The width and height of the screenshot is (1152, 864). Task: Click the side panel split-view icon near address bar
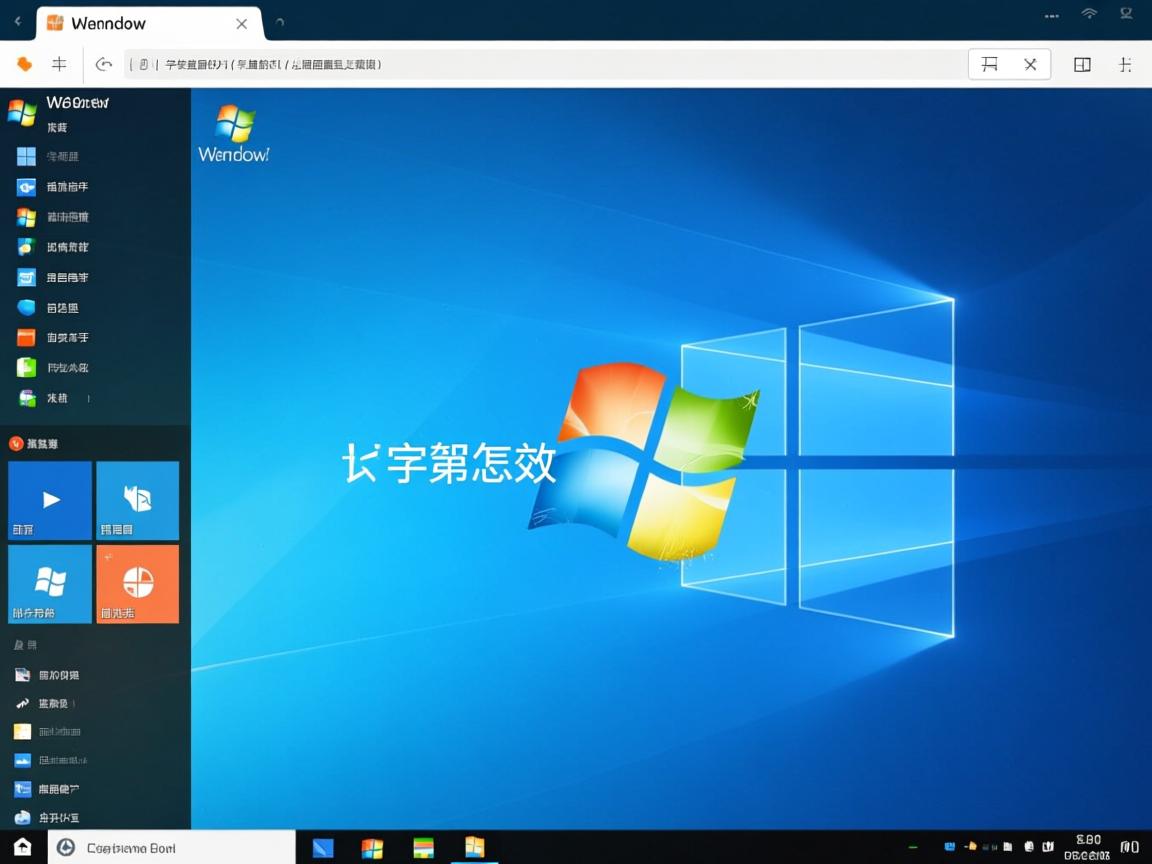click(x=1082, y=63)
